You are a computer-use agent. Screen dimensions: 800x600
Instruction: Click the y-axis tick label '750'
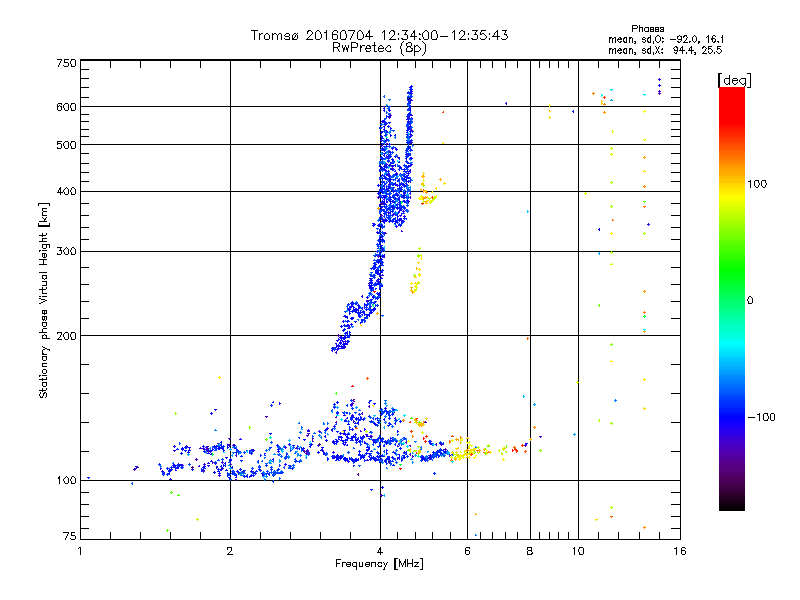coord(66,63)
